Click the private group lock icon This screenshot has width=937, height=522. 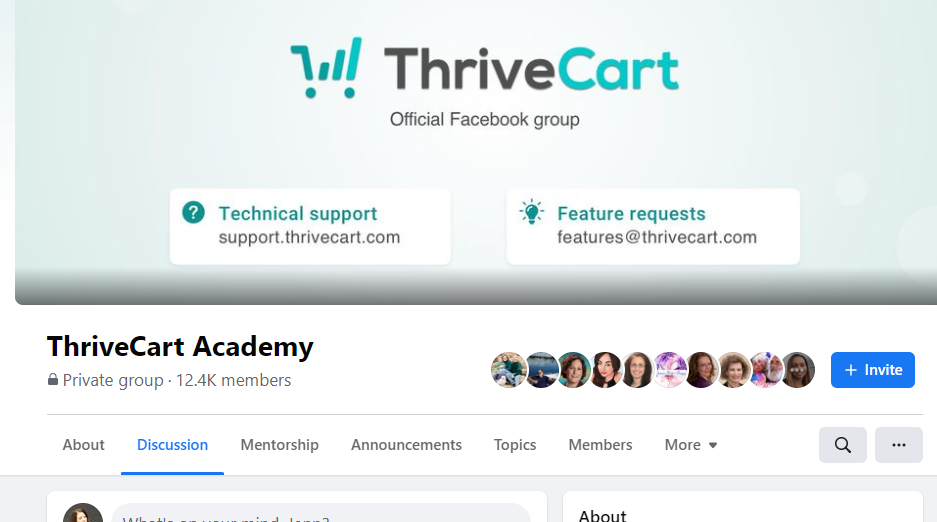[x=53, y=380]
